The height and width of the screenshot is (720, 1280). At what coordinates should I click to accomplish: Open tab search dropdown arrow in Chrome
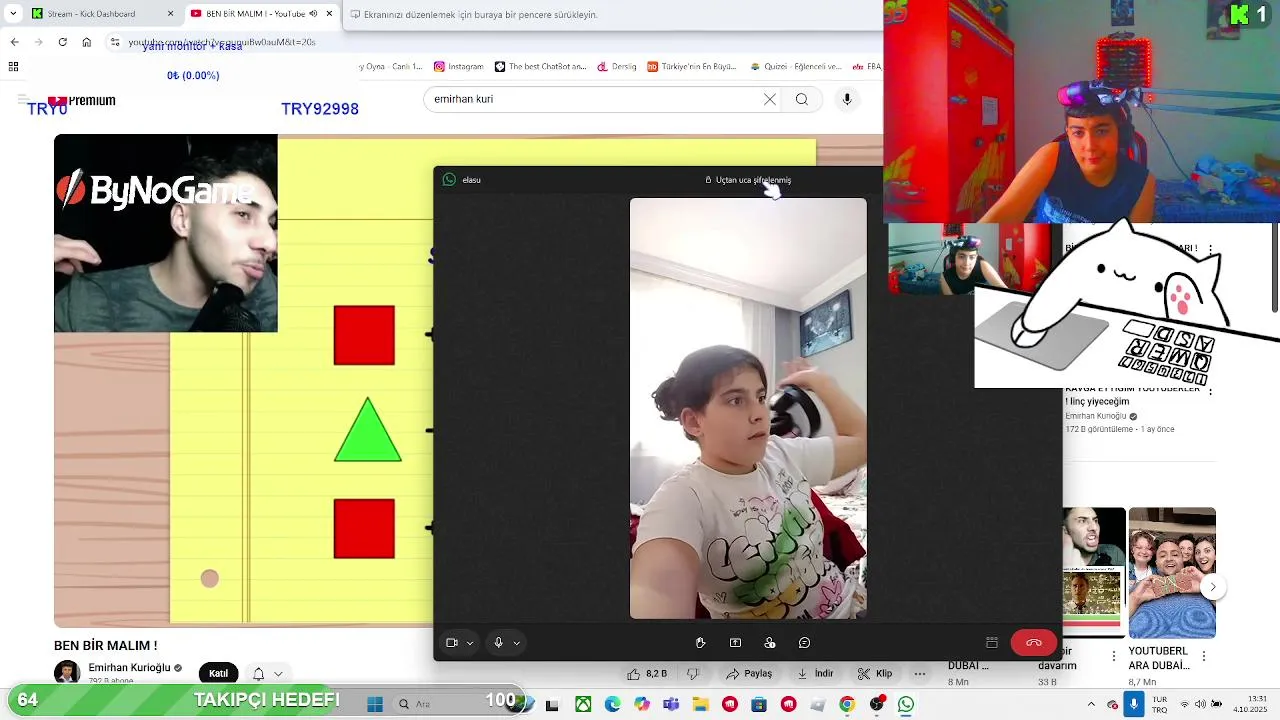pyautogui.click(x=13, y=14)
